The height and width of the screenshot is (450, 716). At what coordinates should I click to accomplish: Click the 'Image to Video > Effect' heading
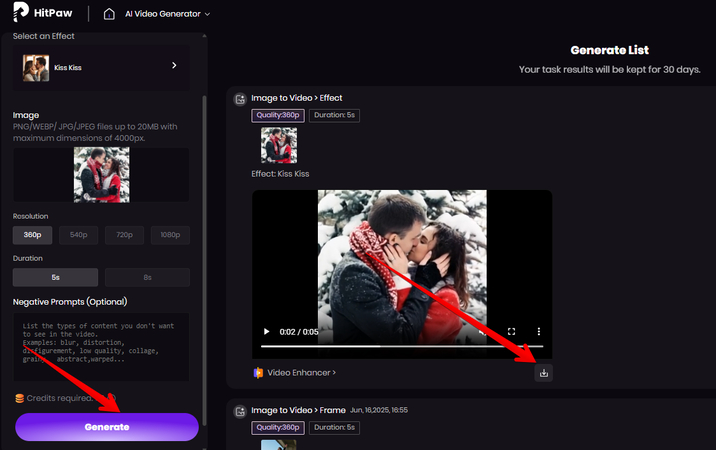296,98
